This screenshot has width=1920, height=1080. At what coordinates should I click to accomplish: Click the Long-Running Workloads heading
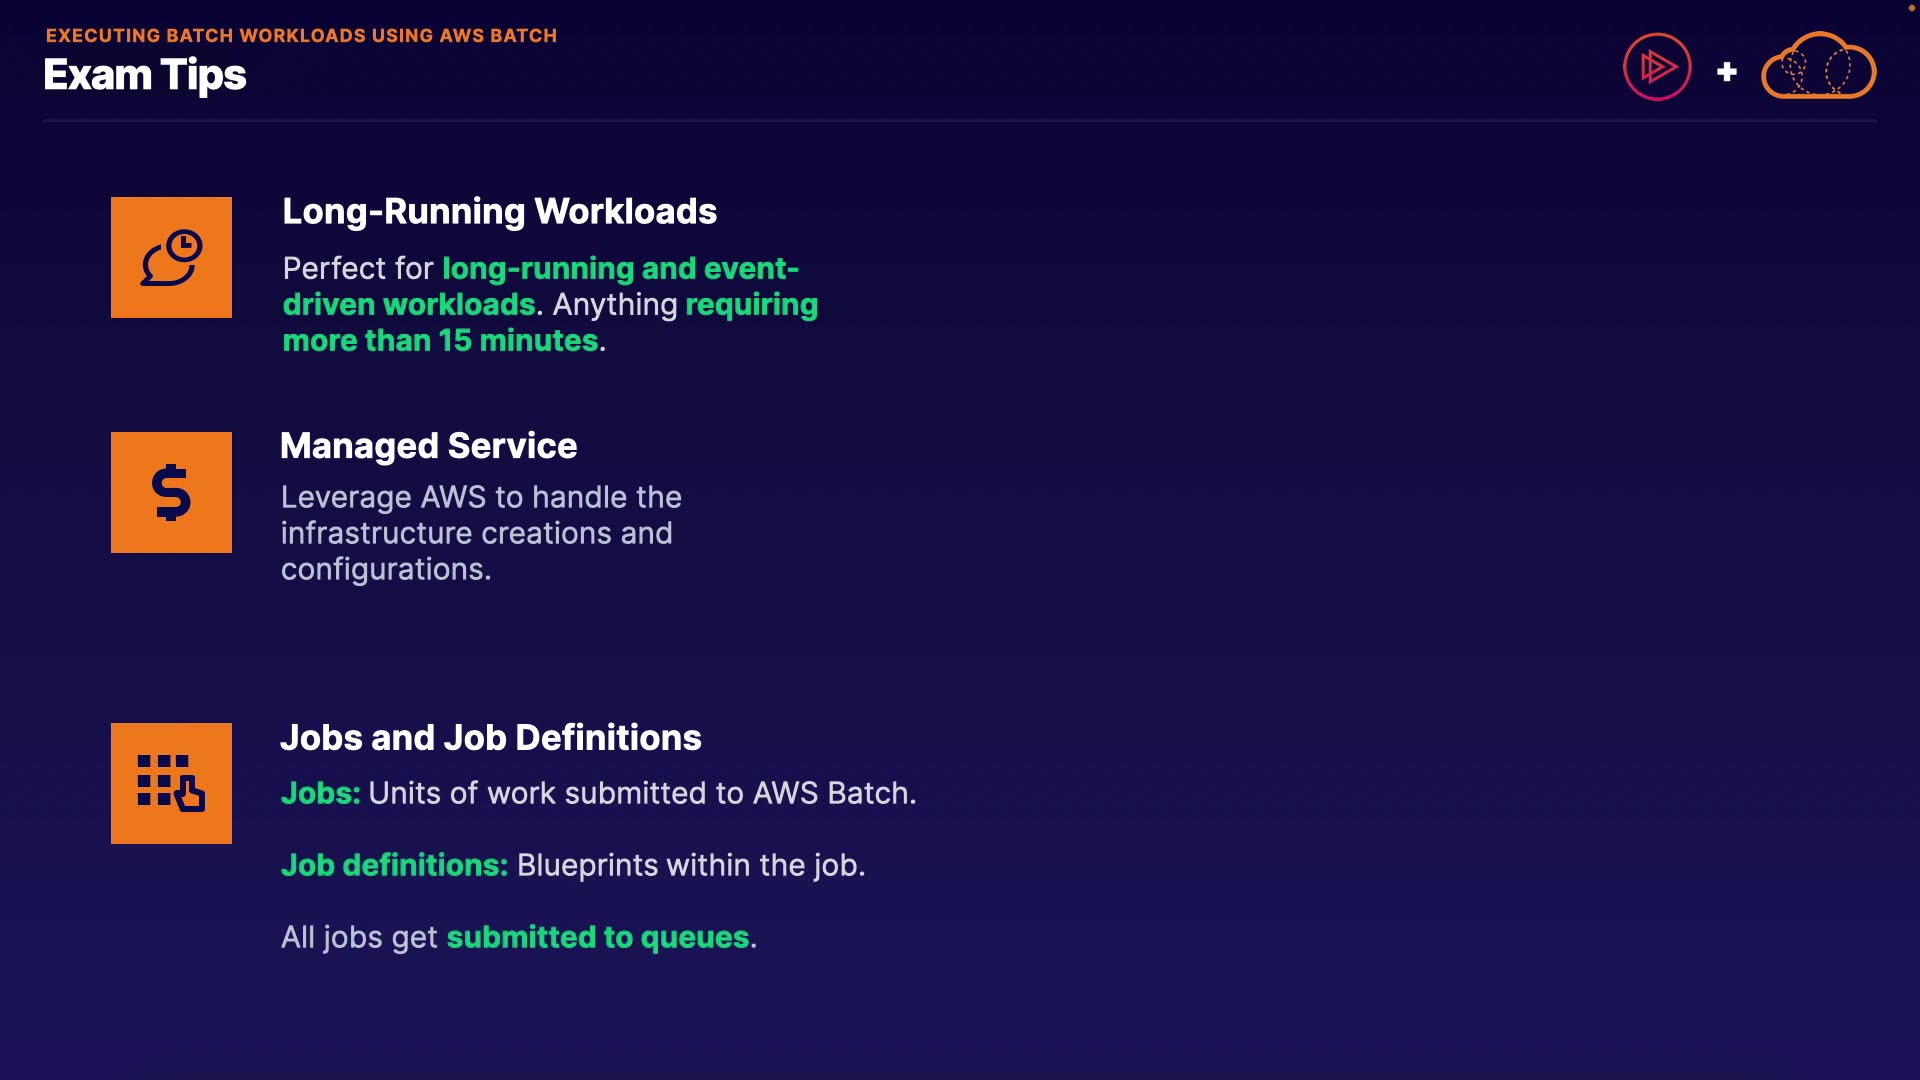499,211
